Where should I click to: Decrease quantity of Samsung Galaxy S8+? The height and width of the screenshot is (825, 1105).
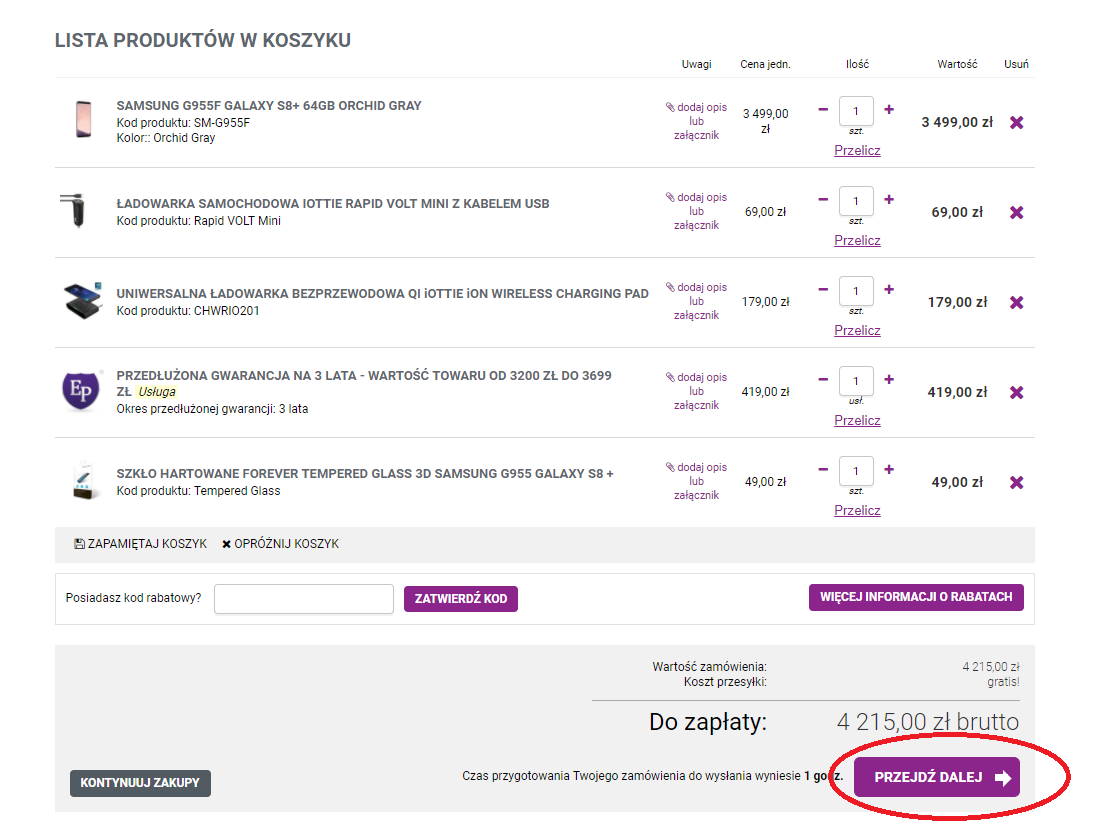click(823, 109)
